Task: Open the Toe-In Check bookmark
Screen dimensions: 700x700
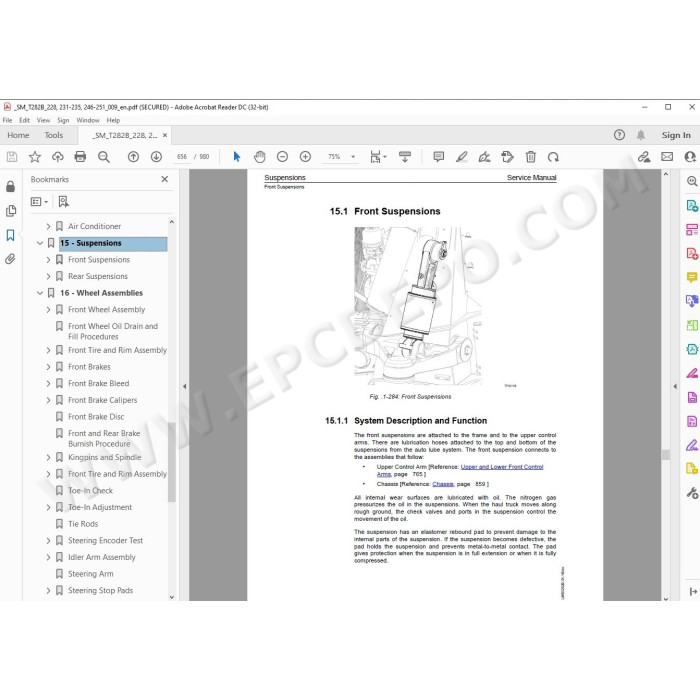Action: [90, 491]
